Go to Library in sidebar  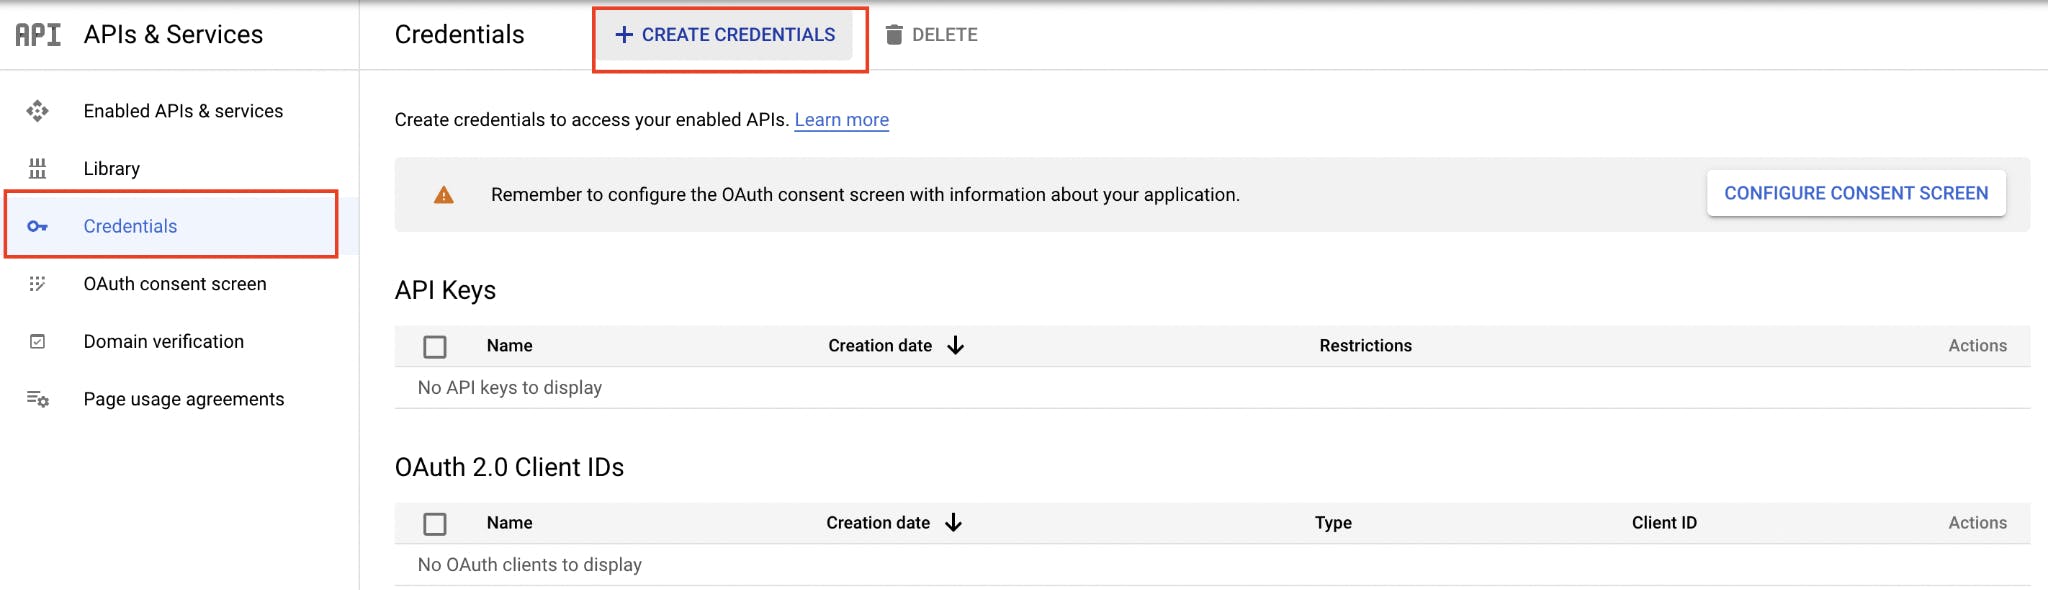click(112, 169)
